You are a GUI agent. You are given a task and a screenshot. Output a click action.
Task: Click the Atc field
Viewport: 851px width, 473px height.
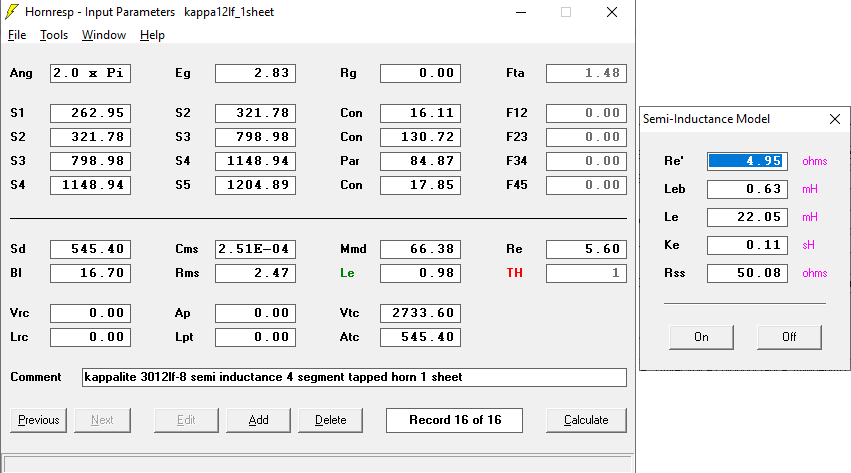pyautogui.click(x=420, y=337)
